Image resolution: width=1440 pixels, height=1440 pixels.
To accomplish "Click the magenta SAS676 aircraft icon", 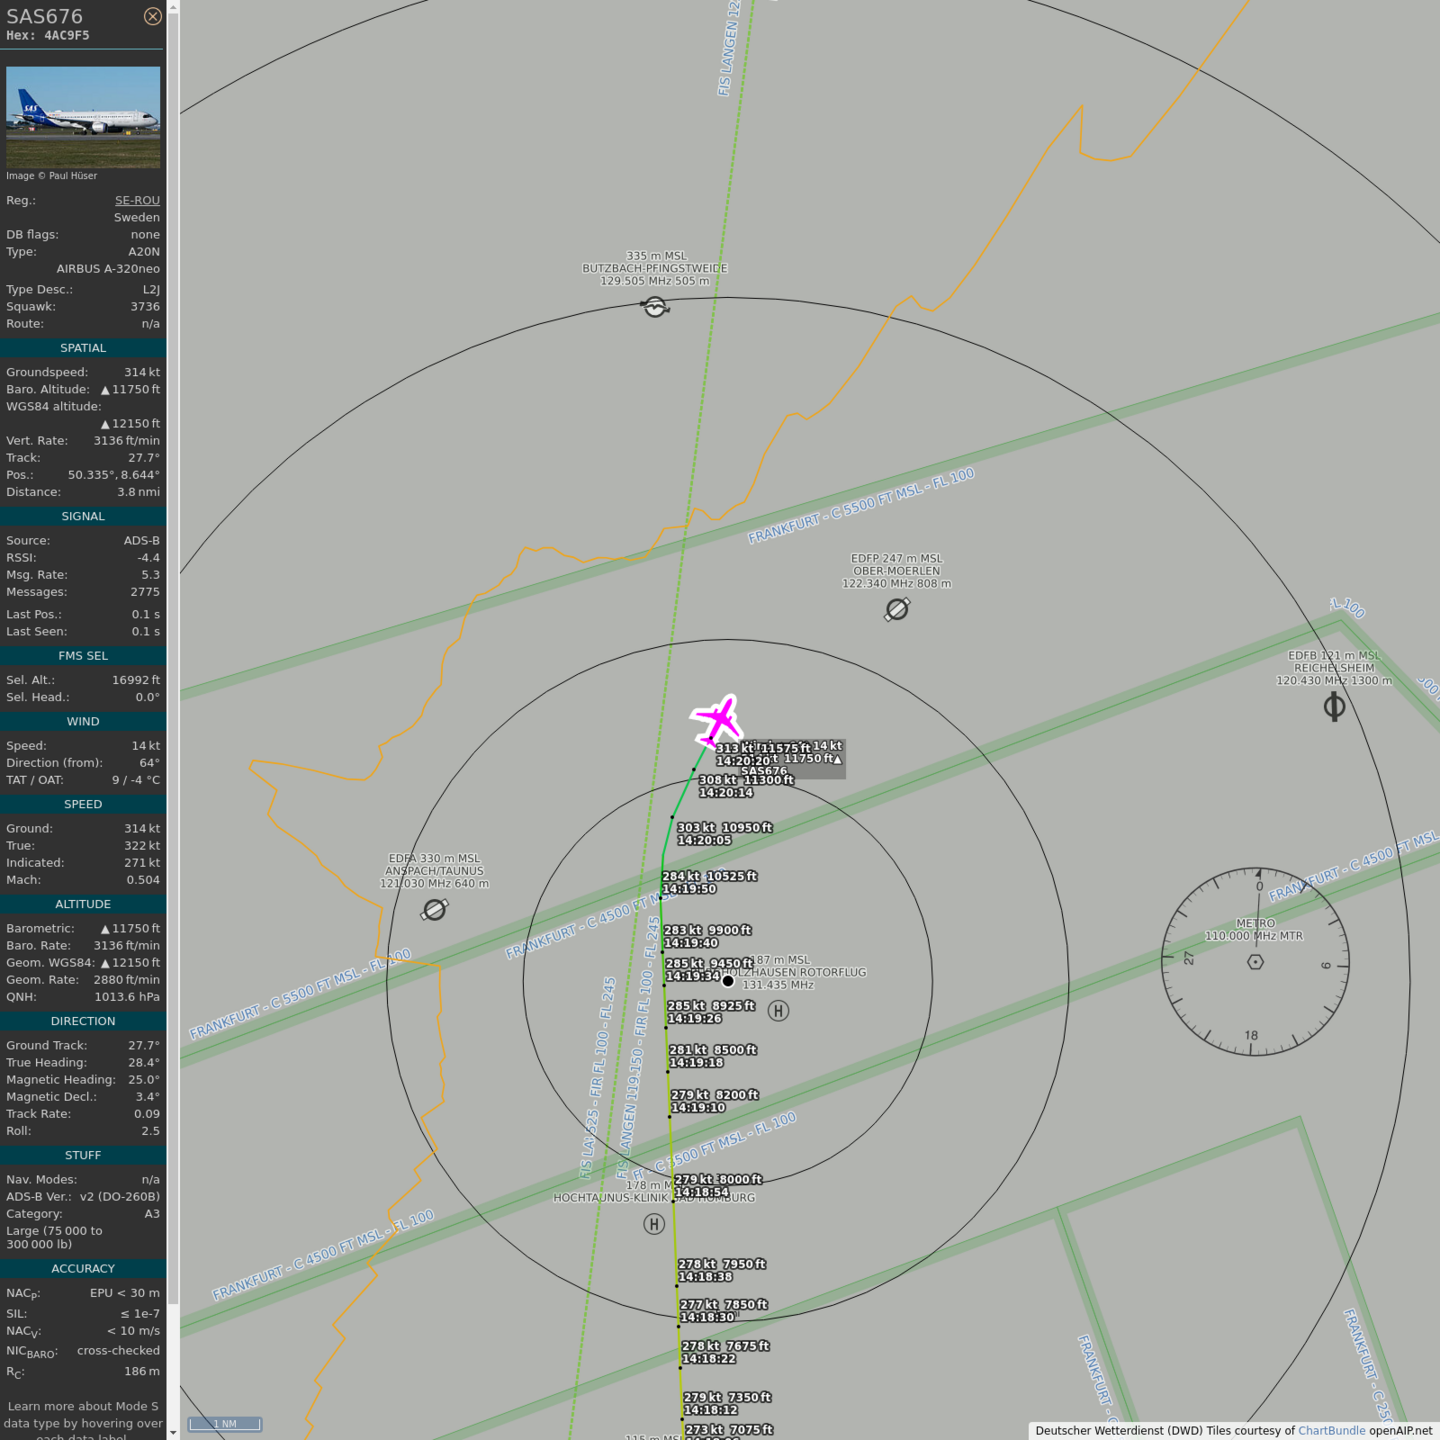I will (x=717, y=720).
